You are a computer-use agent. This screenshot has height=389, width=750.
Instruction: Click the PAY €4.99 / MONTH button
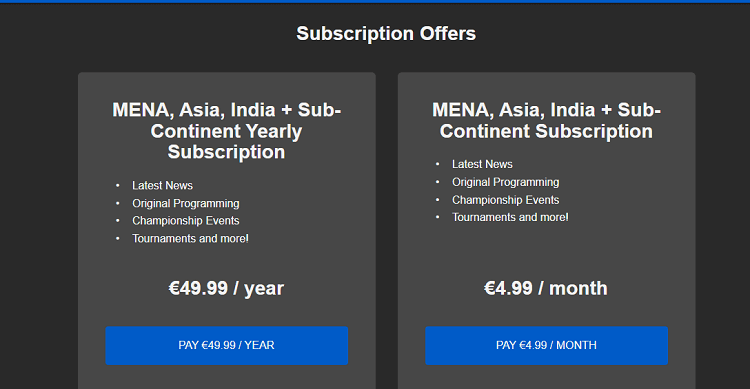(x=546, y=345)
